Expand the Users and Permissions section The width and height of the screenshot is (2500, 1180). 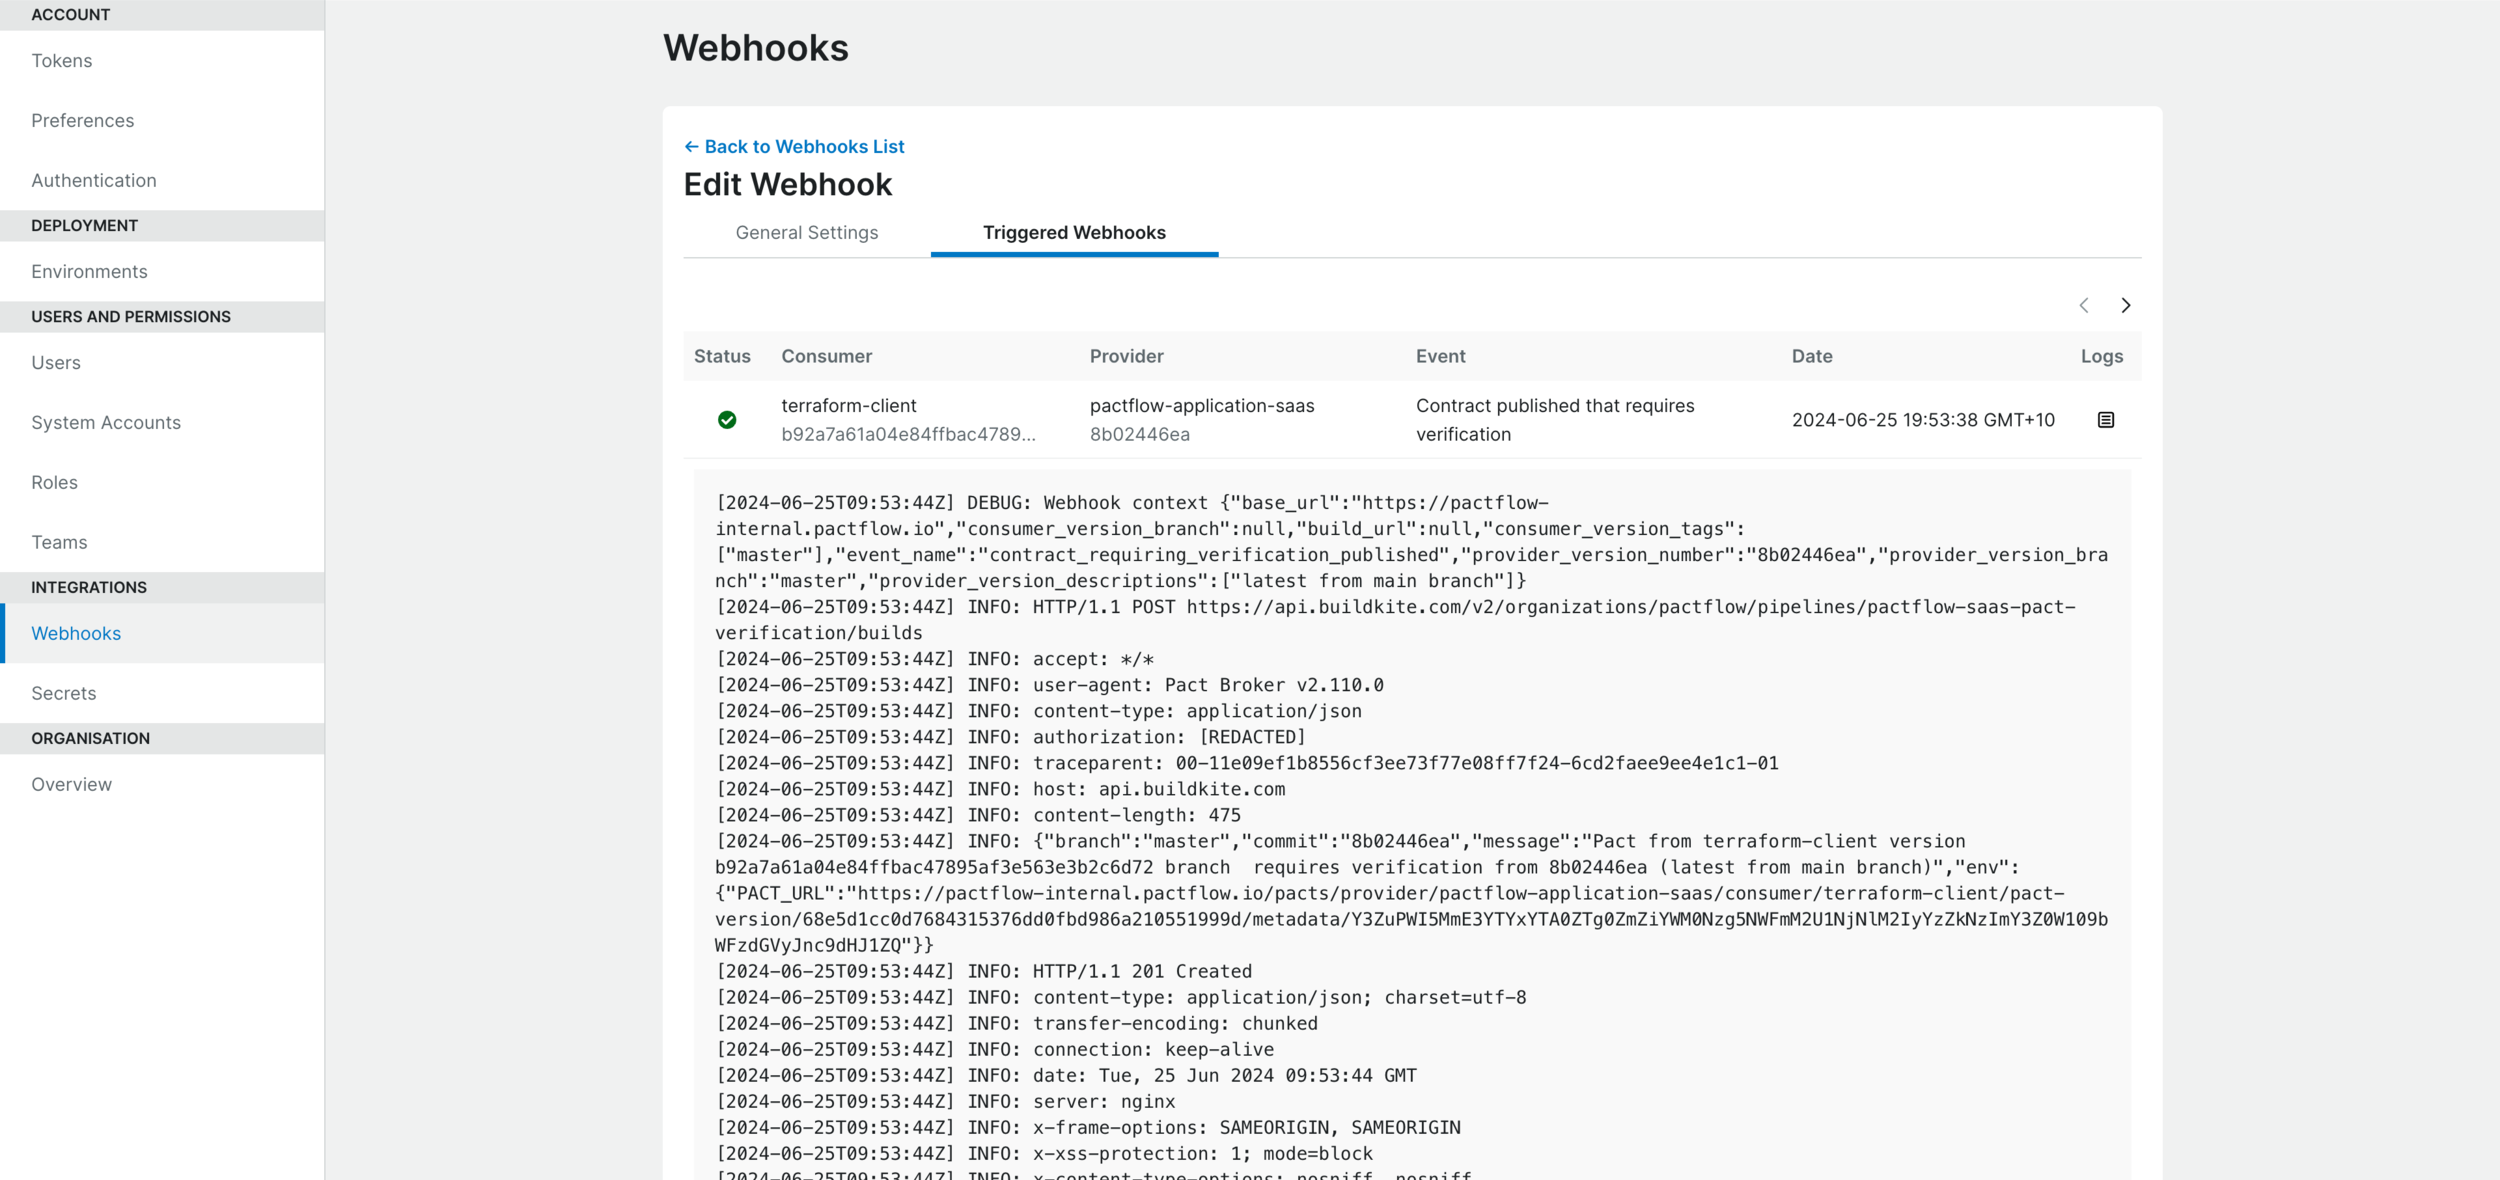point(131,316)
